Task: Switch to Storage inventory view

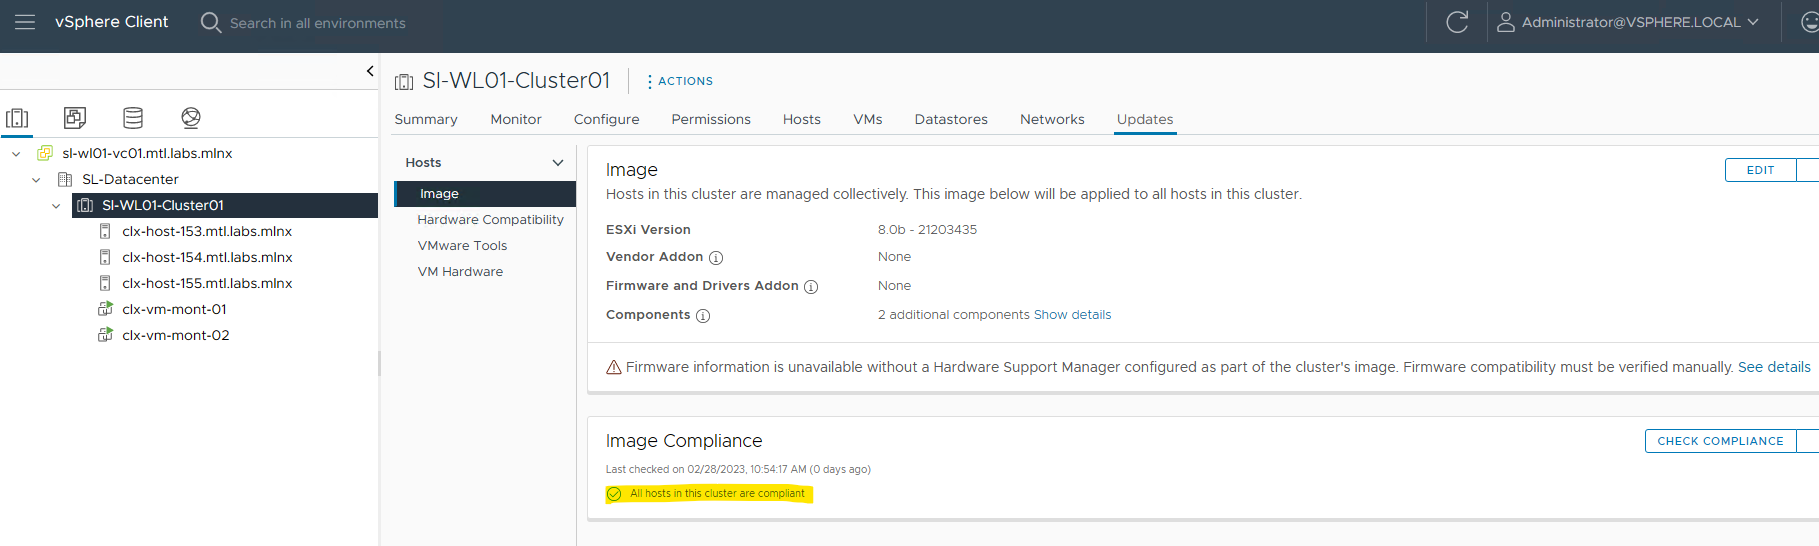Action: point(133,118)
